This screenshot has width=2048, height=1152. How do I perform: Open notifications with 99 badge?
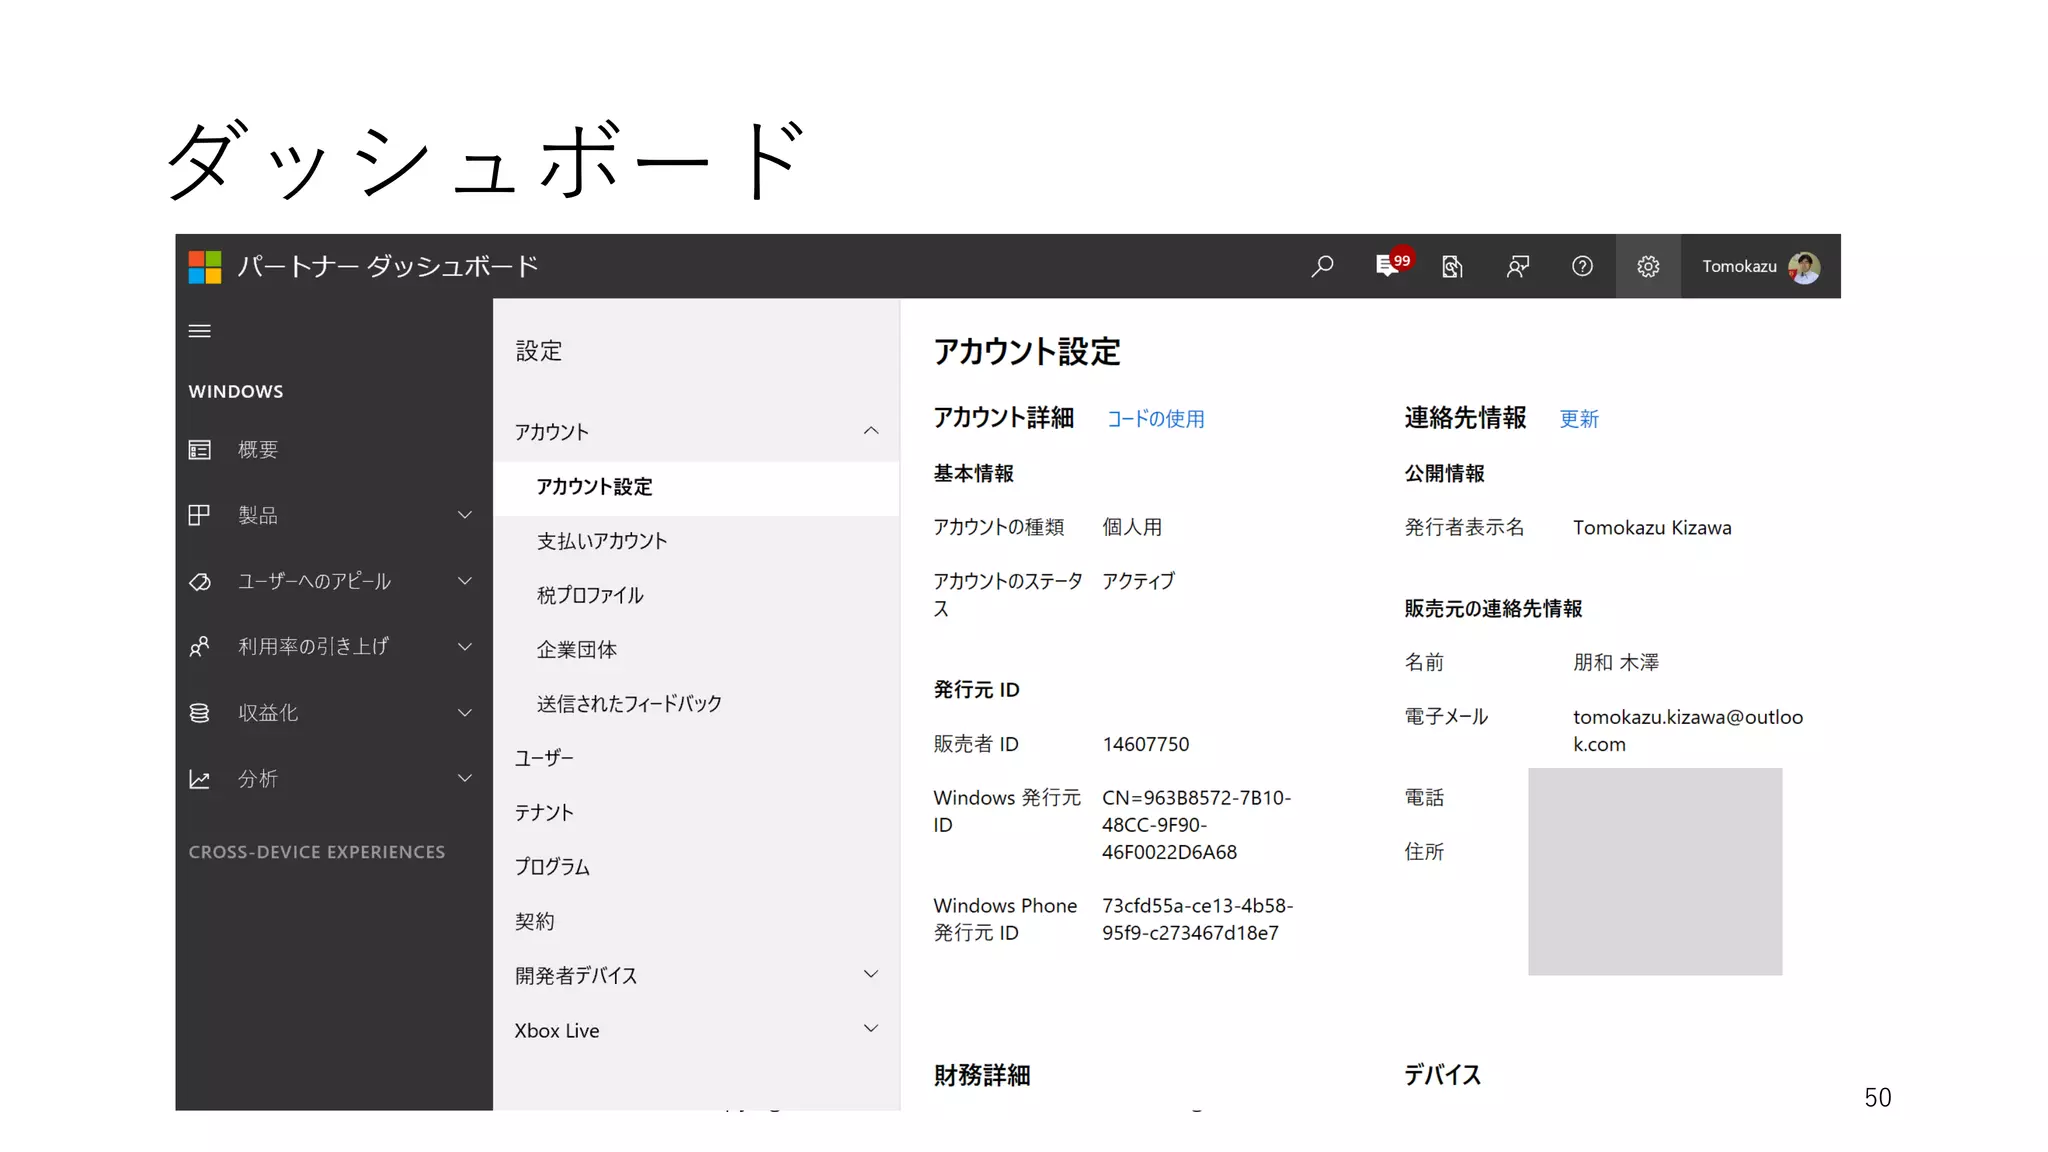(1390, 265)
